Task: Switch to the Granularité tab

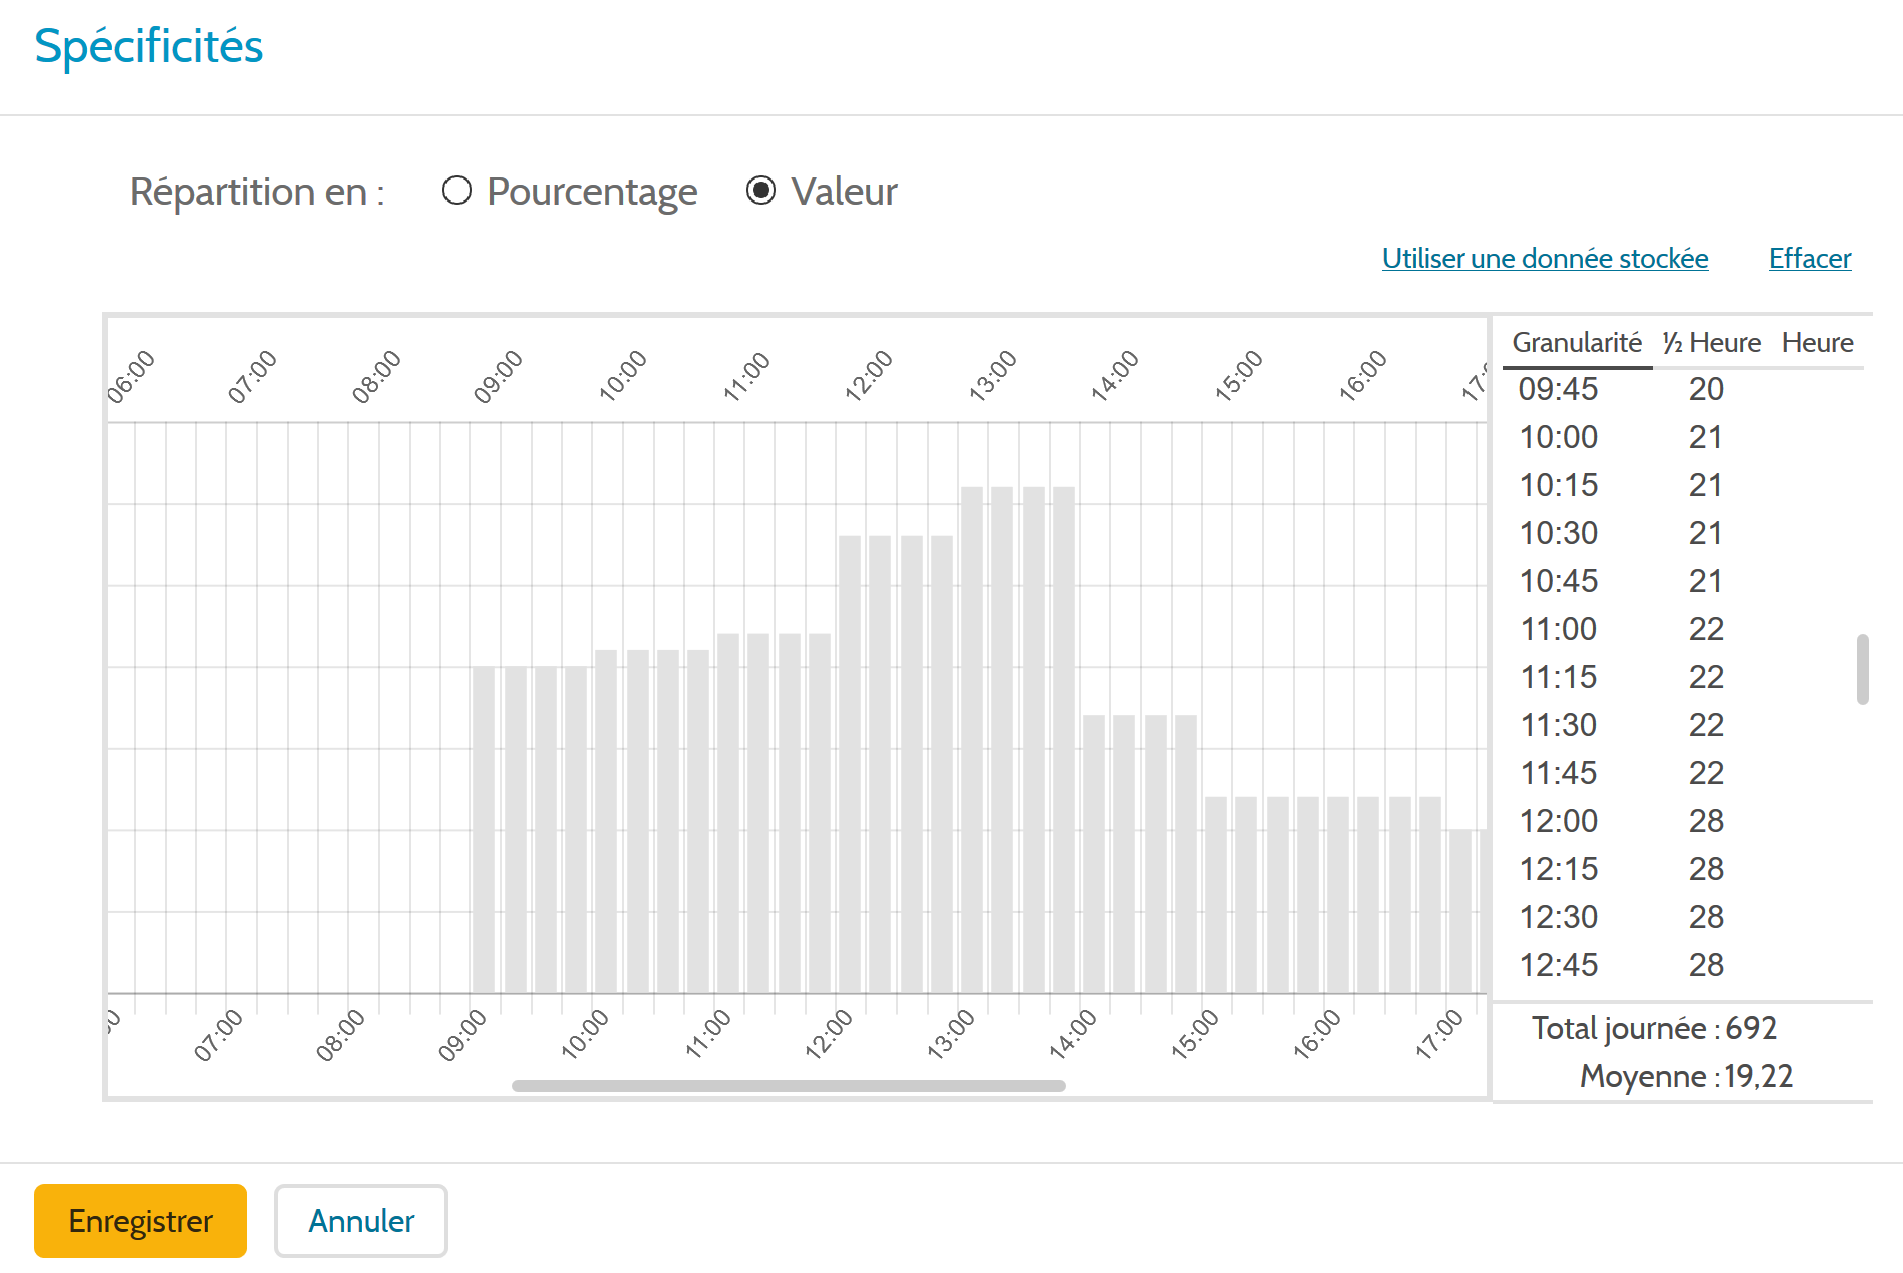Action: coord(1577,342)
